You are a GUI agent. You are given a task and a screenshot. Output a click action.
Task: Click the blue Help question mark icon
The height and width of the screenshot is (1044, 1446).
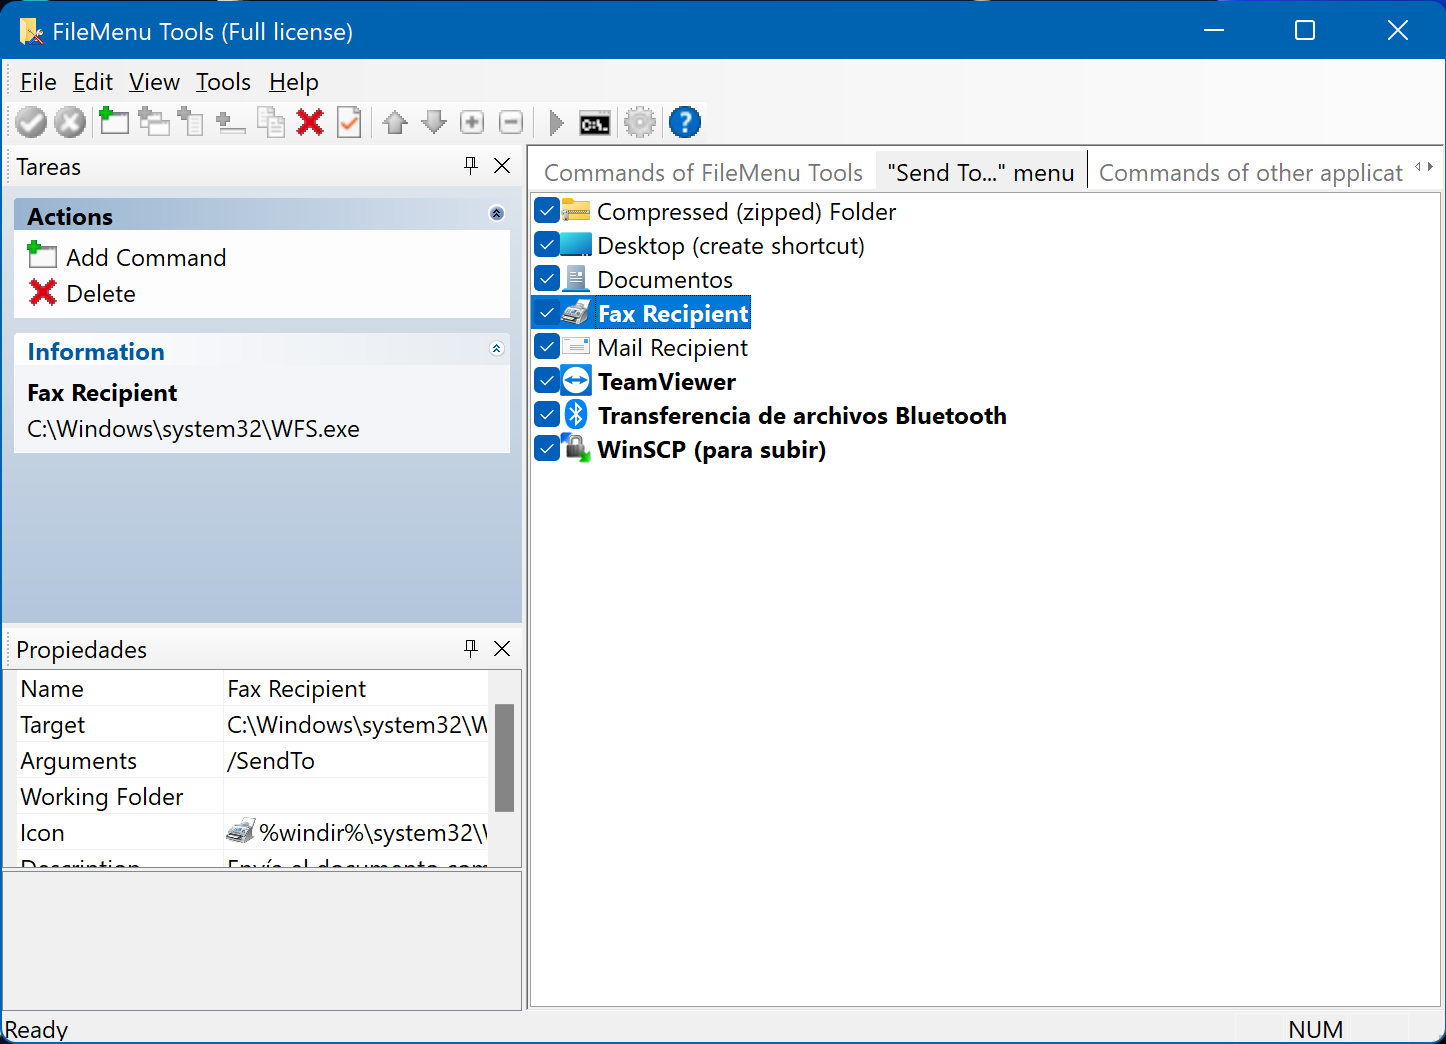[685, 122]
